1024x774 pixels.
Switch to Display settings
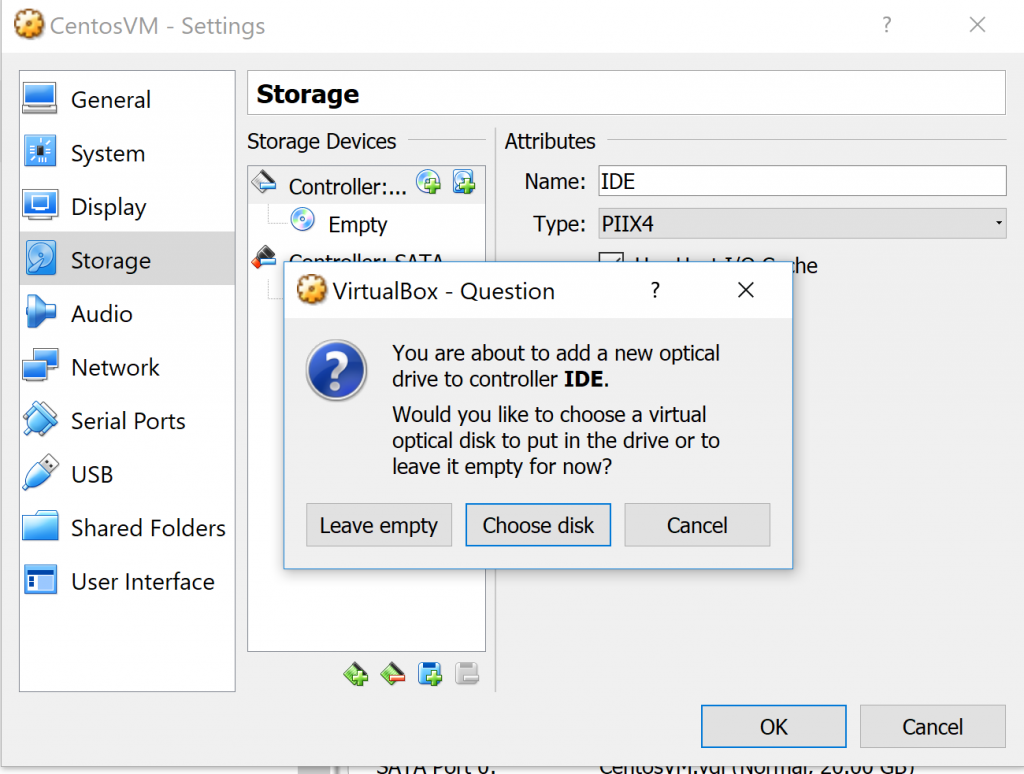click(127, 206)
